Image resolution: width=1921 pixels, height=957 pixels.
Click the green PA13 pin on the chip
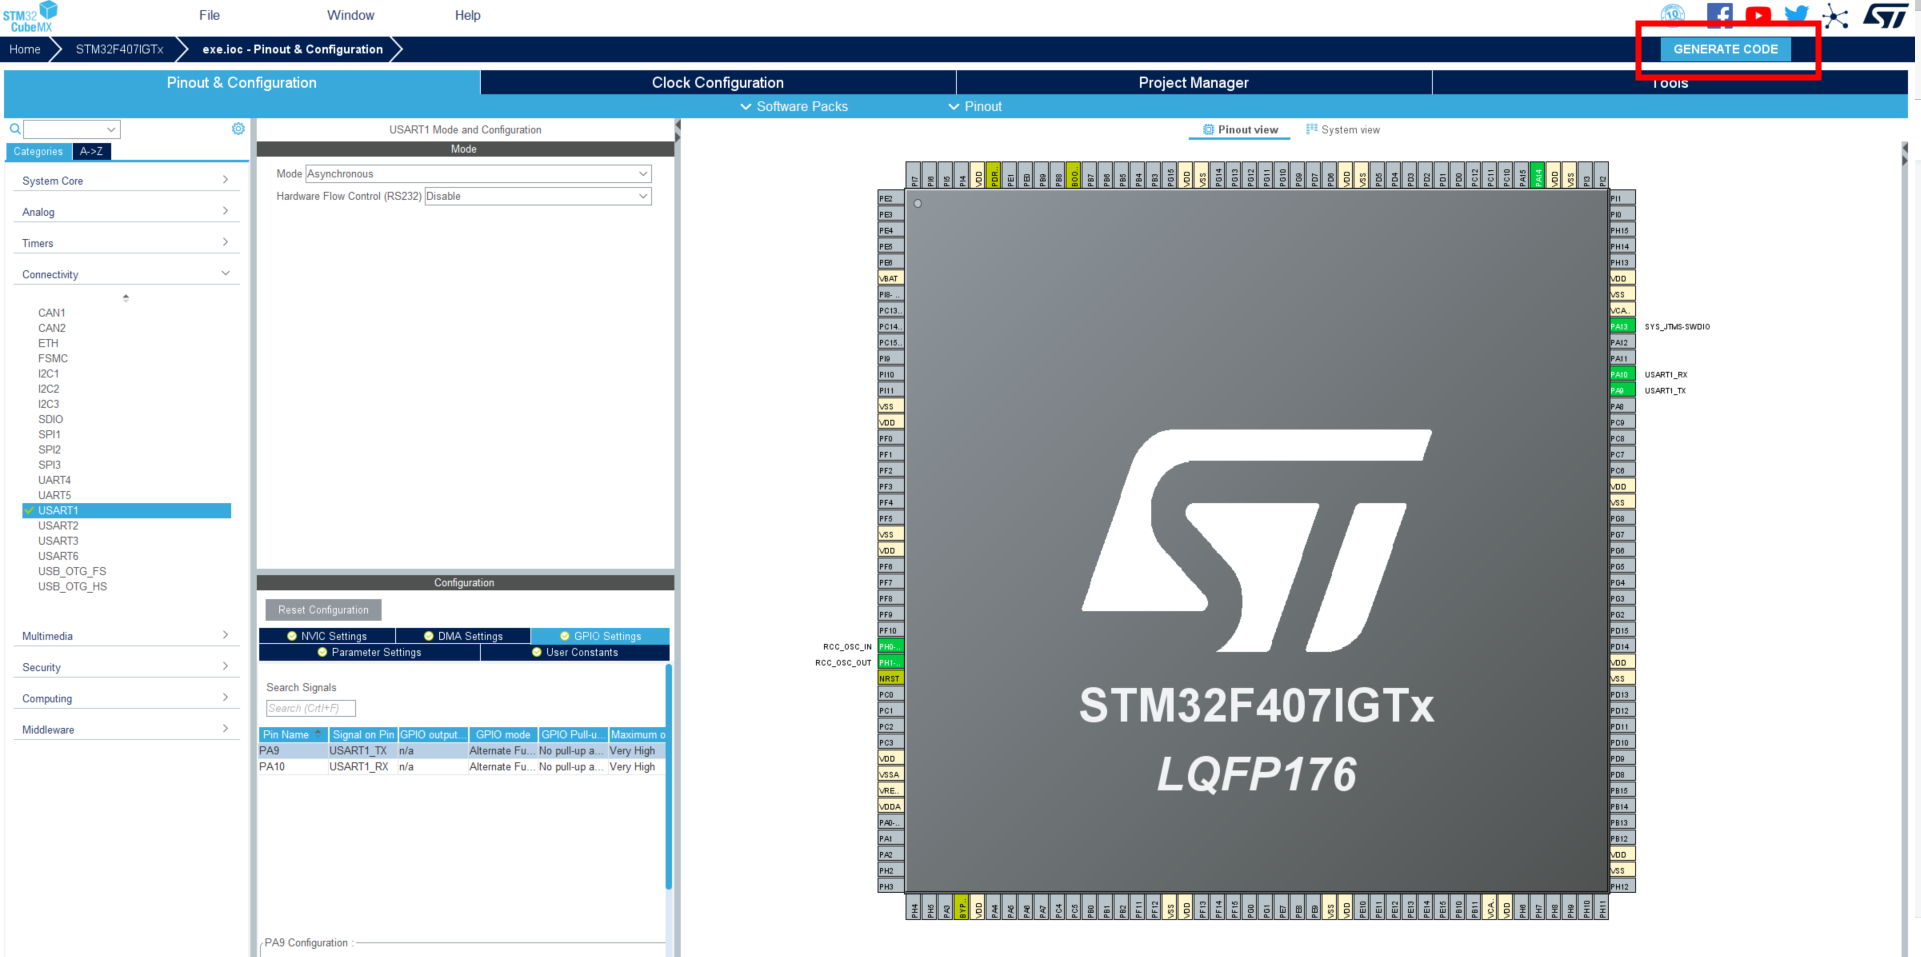click(1621, 326)
